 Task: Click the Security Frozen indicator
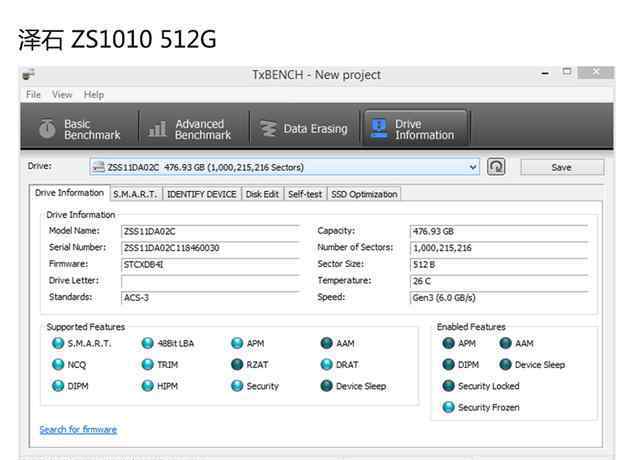(x=449, y=407)
